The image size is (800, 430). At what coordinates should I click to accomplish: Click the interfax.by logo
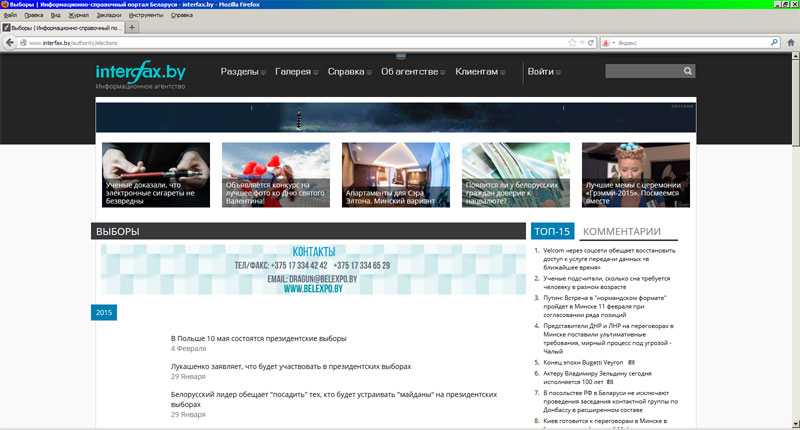pyautogui.click(x=140, y=73)
